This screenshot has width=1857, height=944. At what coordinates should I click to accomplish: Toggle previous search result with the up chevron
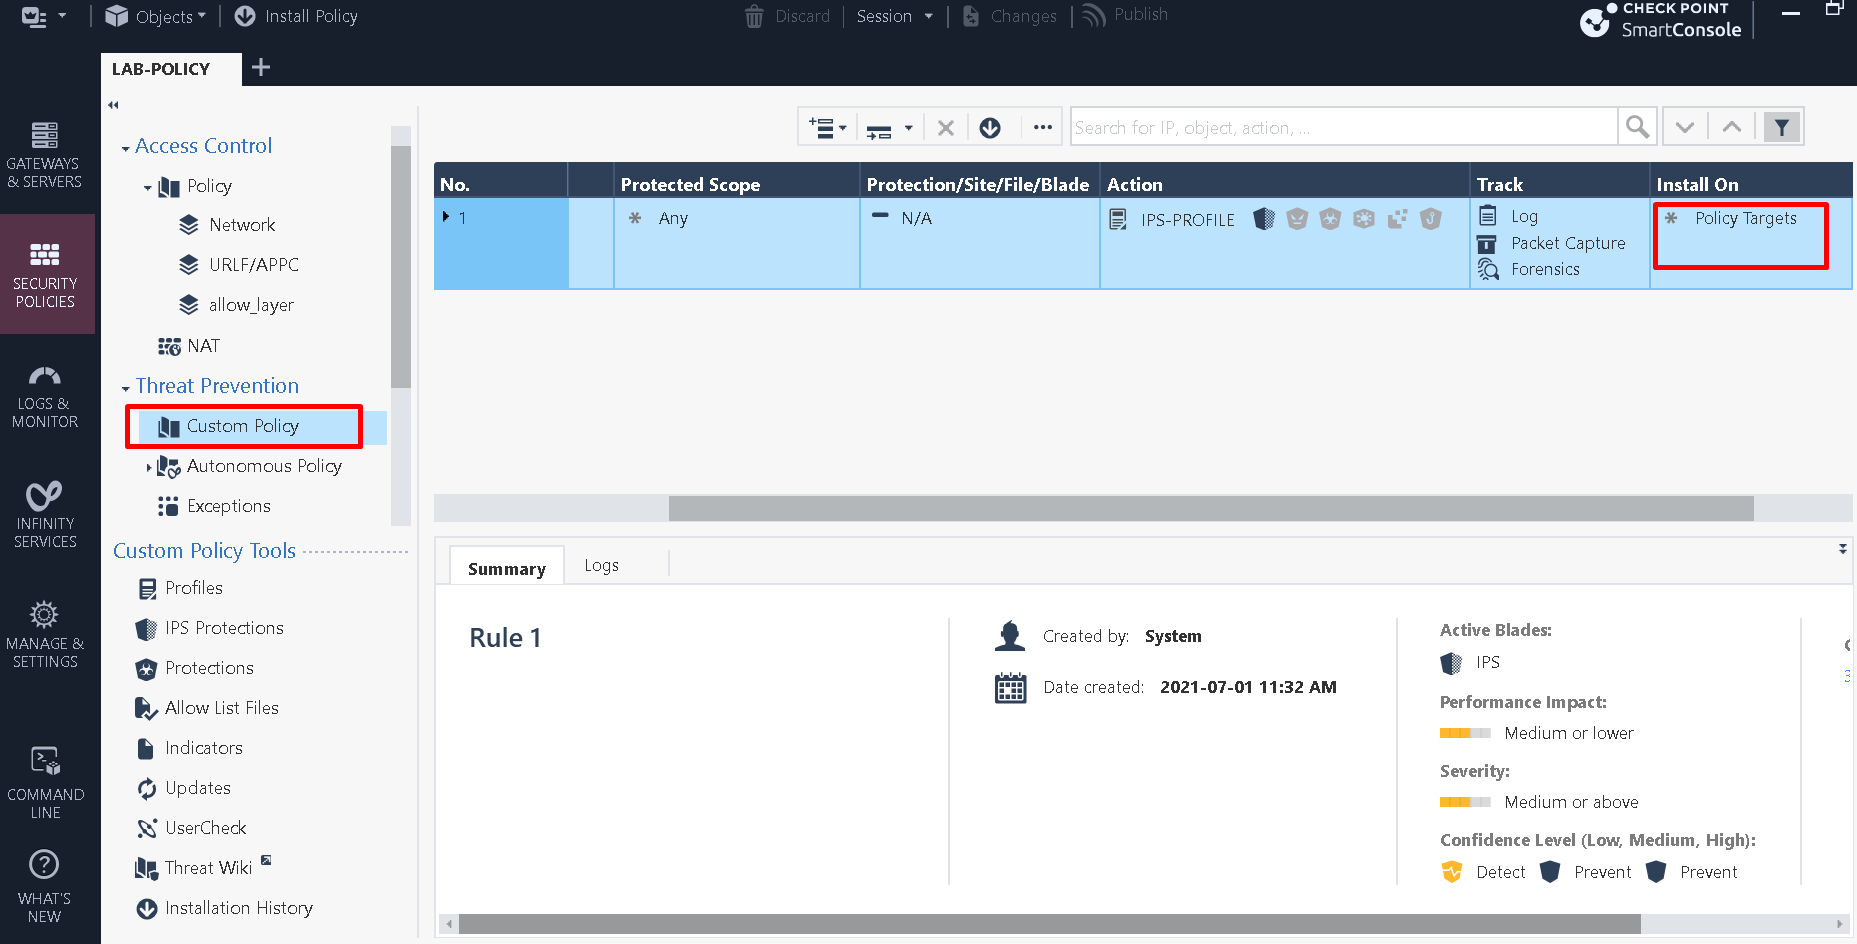[x=1731, y=127]
